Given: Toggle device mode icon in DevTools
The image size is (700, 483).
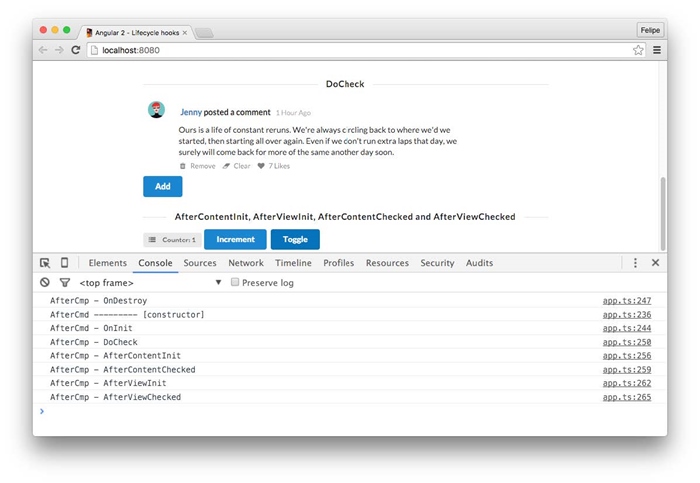Looking at the screenshot, I should [64, 263].
